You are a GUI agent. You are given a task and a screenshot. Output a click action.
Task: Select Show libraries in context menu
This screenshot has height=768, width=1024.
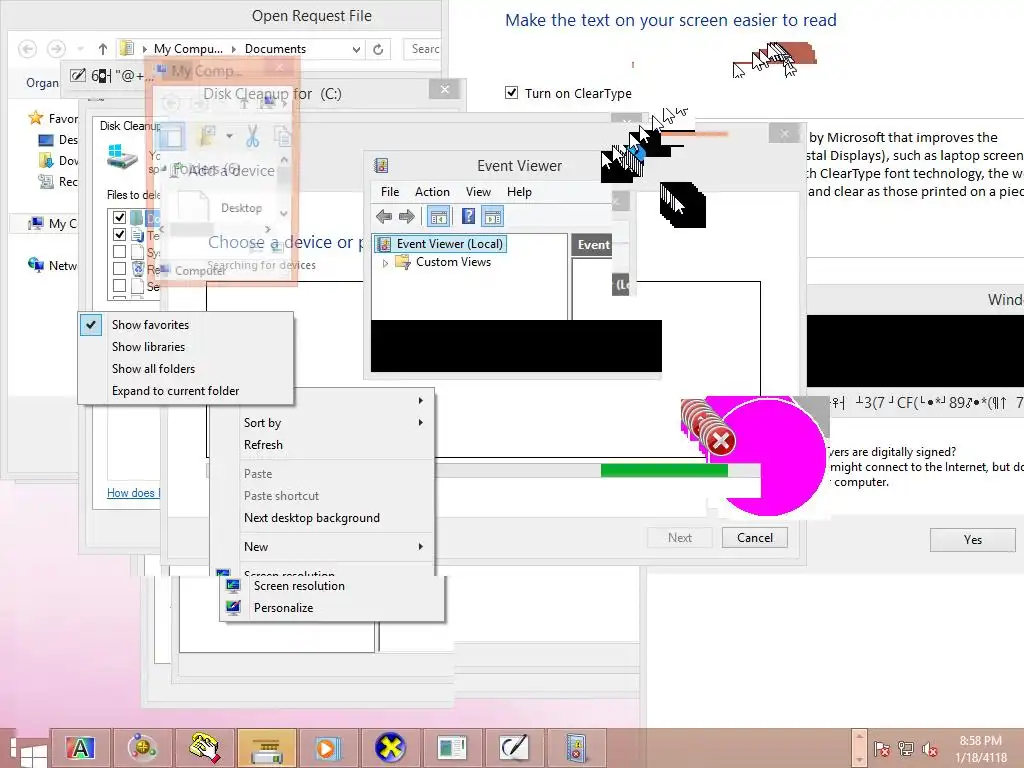[148, 347]
